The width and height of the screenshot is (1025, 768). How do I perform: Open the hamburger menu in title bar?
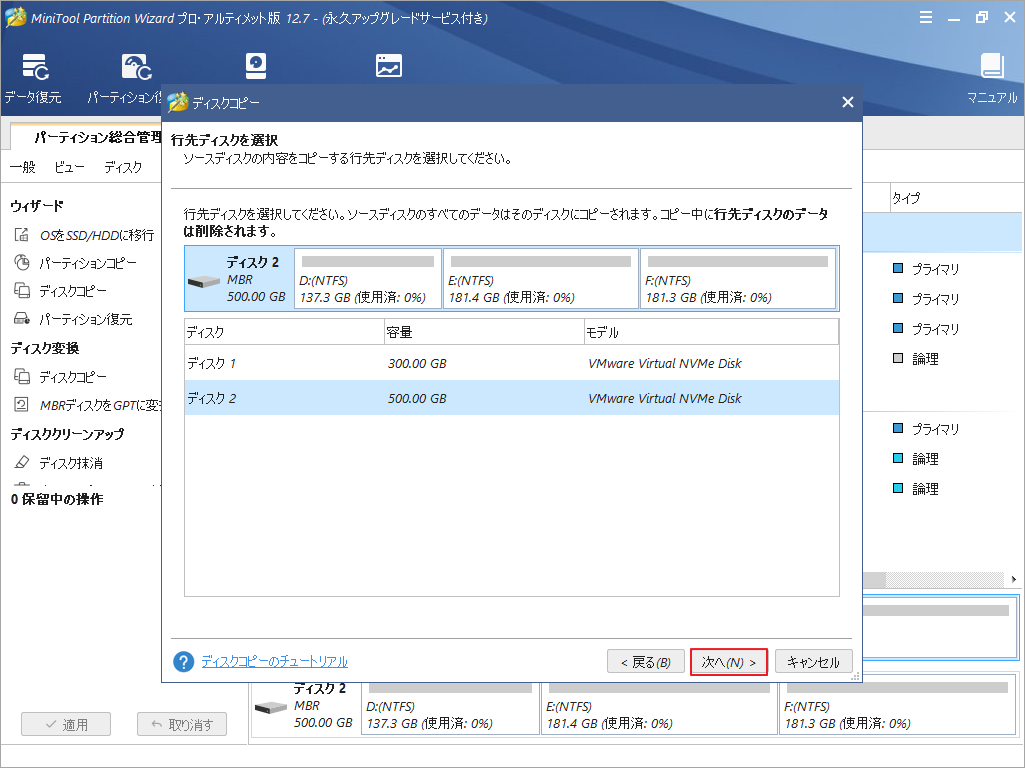[926, 18]
